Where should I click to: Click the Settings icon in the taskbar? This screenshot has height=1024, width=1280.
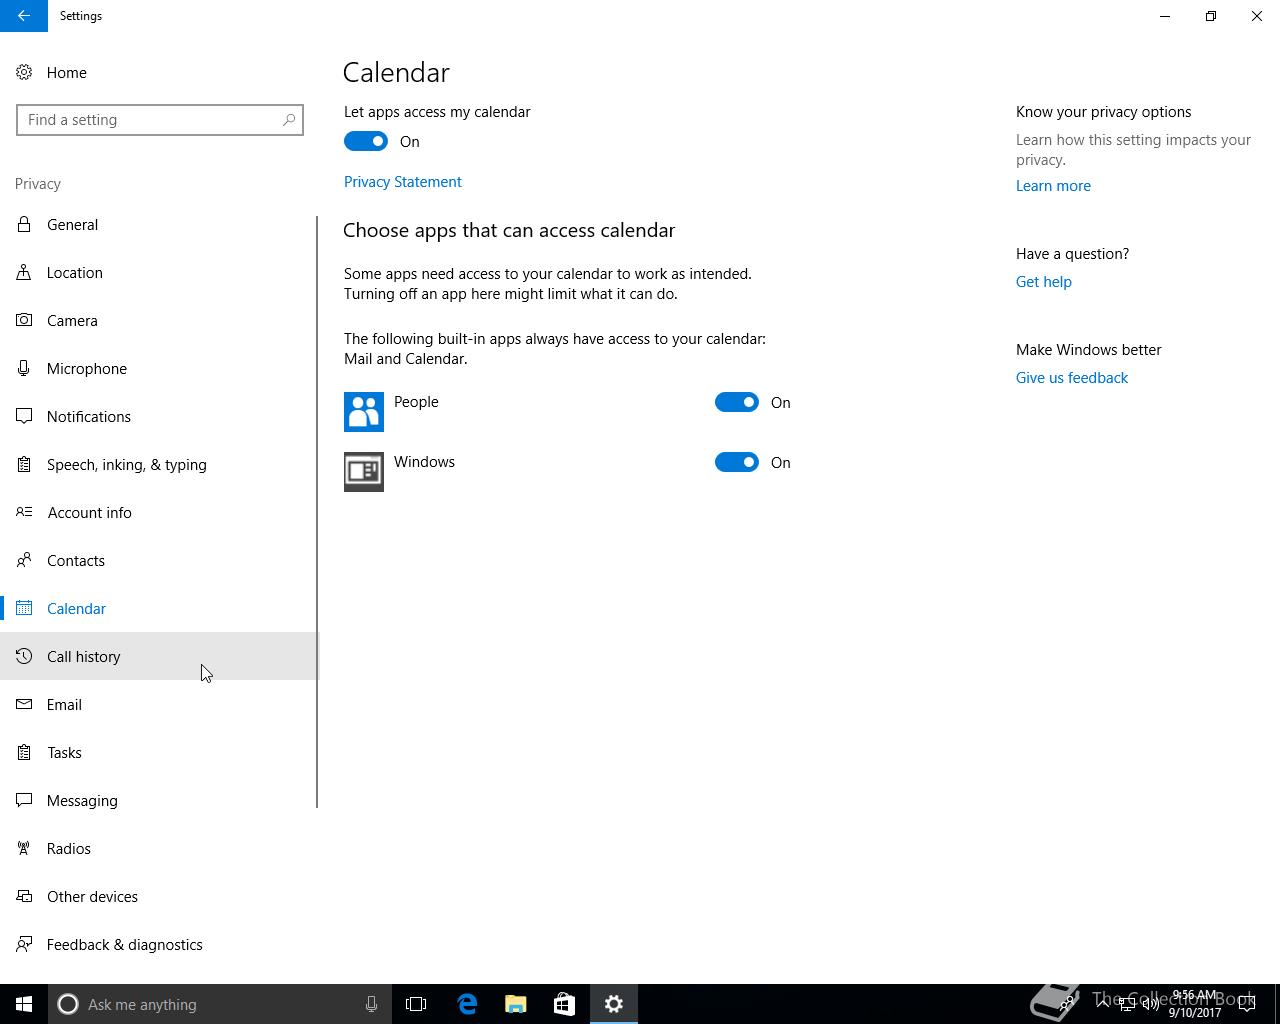614,1004
